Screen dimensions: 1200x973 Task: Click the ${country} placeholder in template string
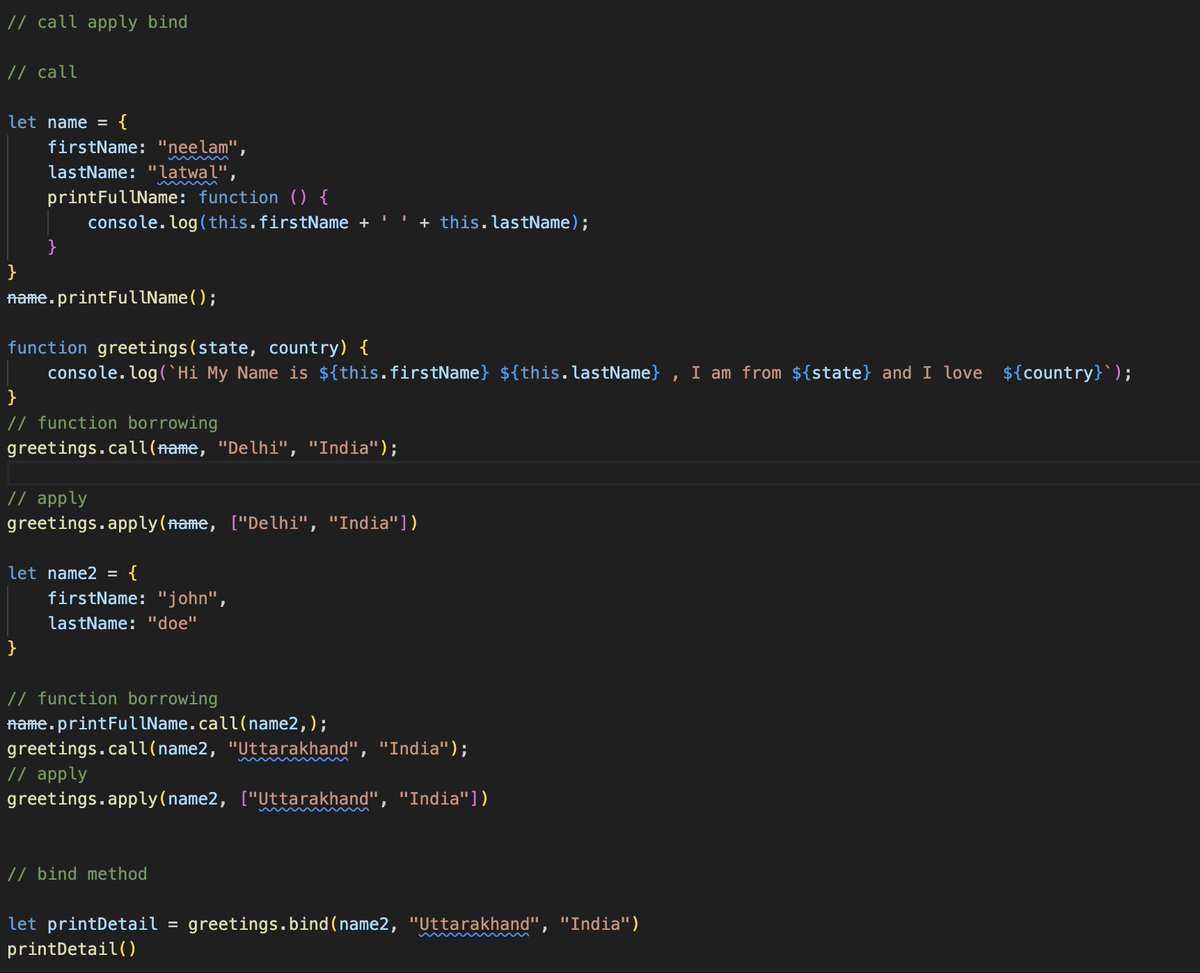1052,372
